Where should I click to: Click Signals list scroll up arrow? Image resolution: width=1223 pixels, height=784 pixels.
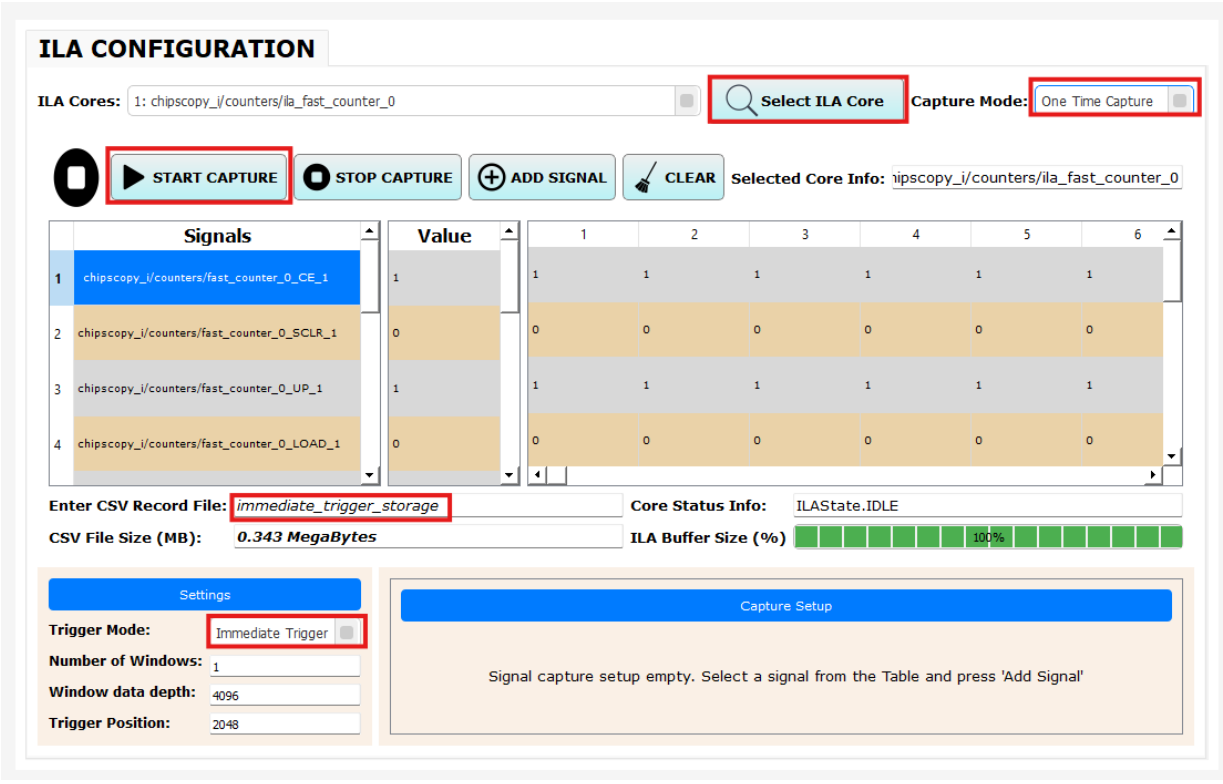point(371,231)
